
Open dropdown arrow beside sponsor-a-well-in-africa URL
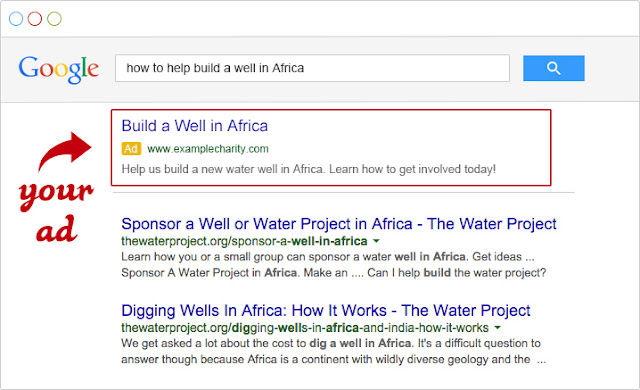point(376,241)
